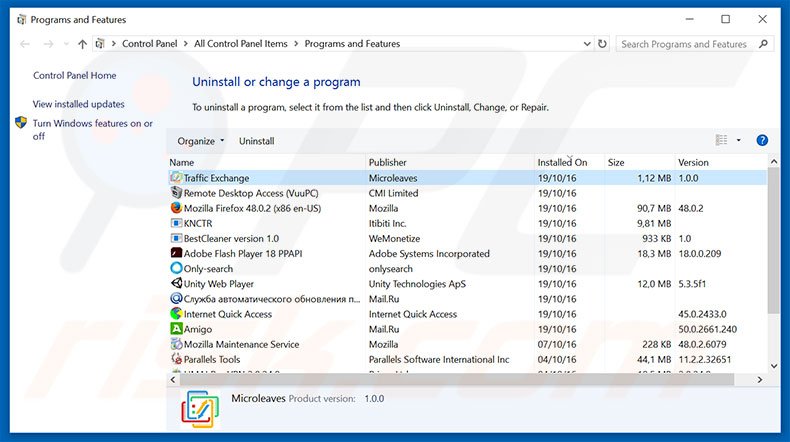
Task: Click the Control Panel address bar icon
Action: (x=100, y=44)
